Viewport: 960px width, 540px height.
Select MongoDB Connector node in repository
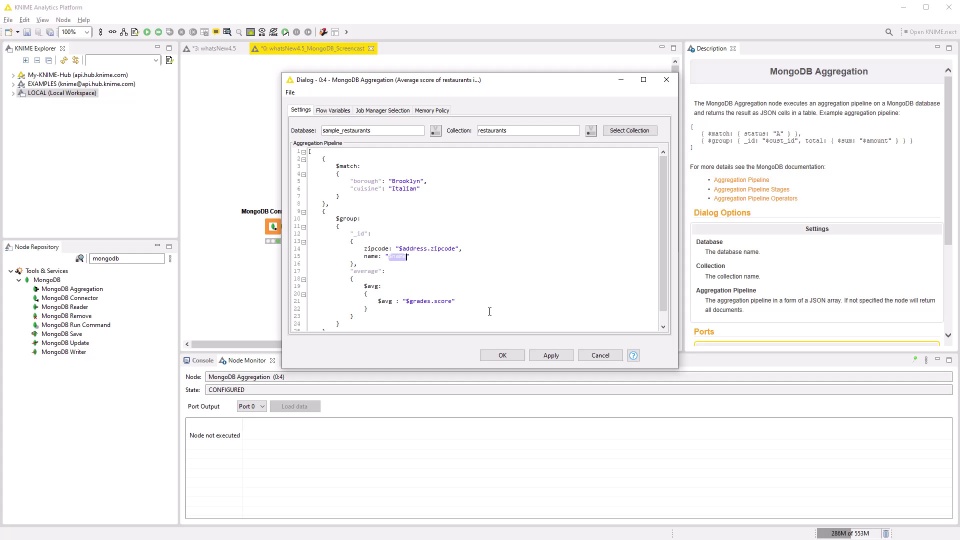point(70,298)
